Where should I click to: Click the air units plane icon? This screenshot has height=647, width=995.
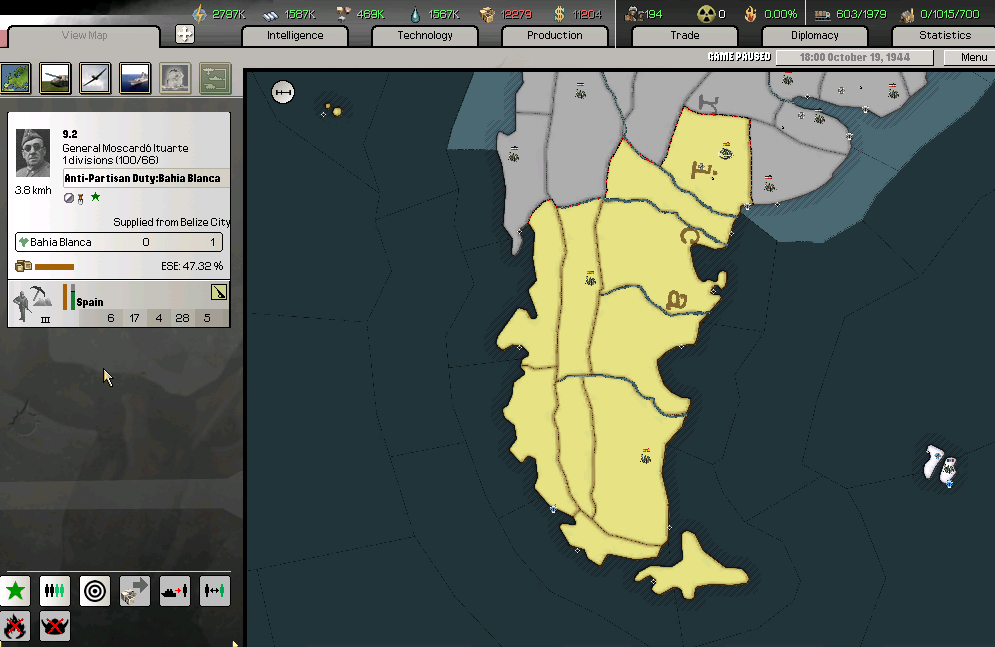[95, 77]
